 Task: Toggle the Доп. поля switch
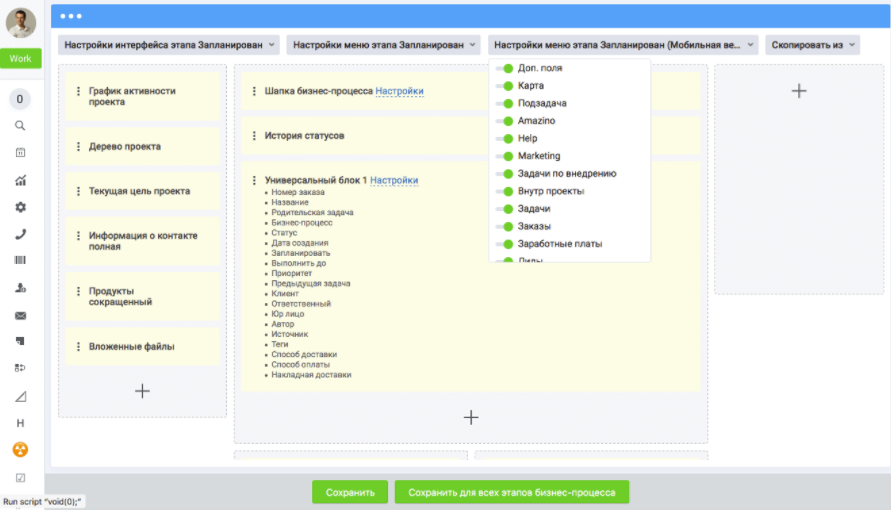[505, 68]
